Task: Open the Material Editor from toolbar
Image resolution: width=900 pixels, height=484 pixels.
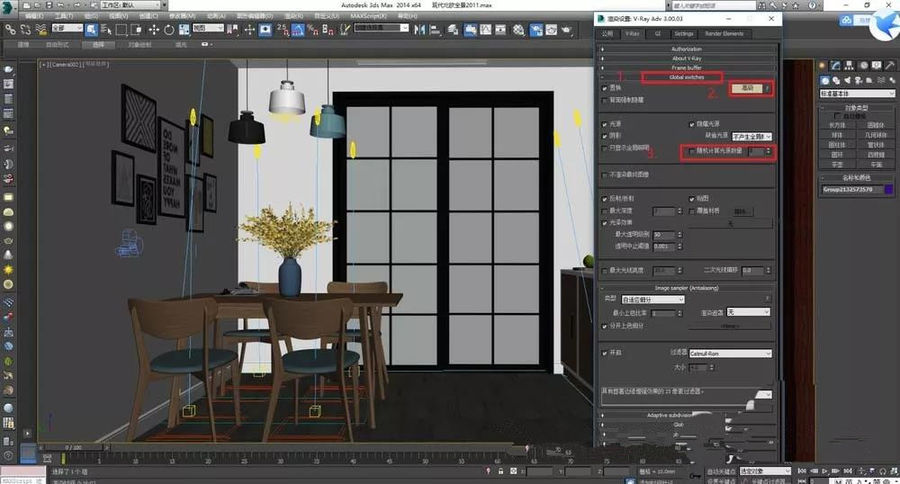Action: (518, 29)
